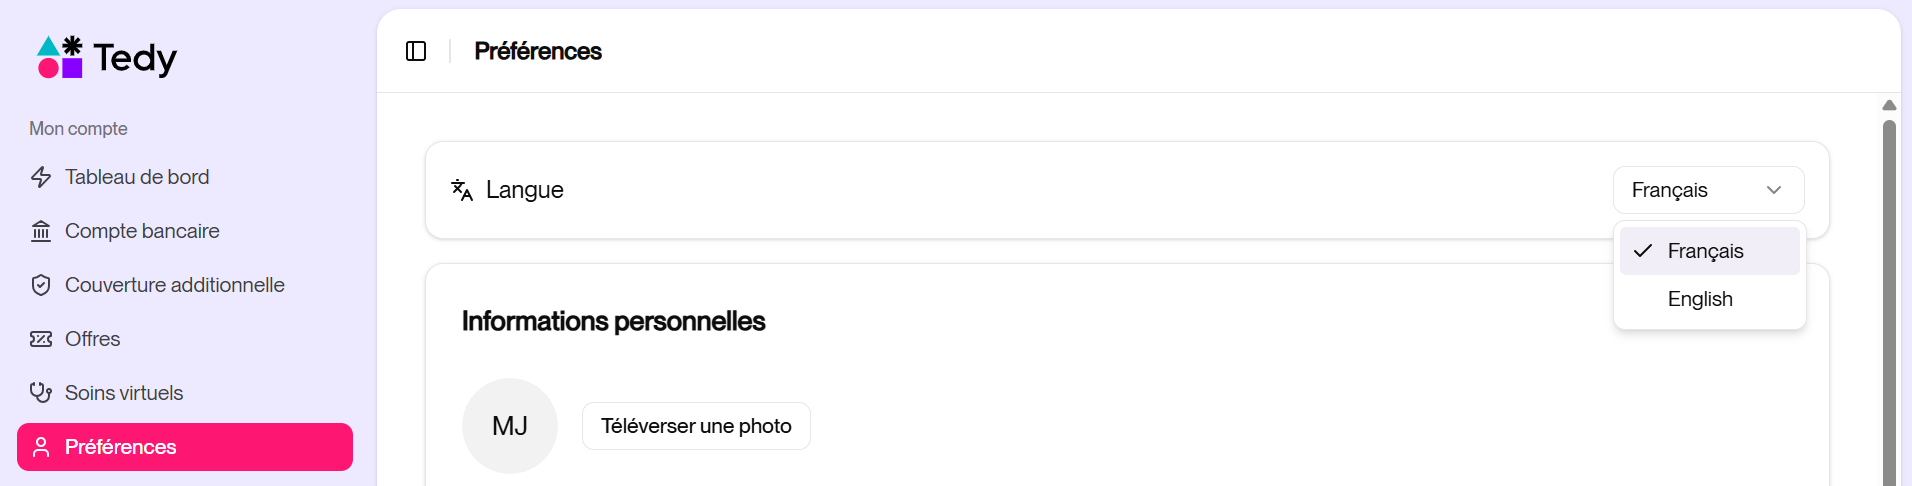Click the vertical scrollbar thumb
Screen dimensions: 1912x486
pyautogui.click(x=1889, y=300)
